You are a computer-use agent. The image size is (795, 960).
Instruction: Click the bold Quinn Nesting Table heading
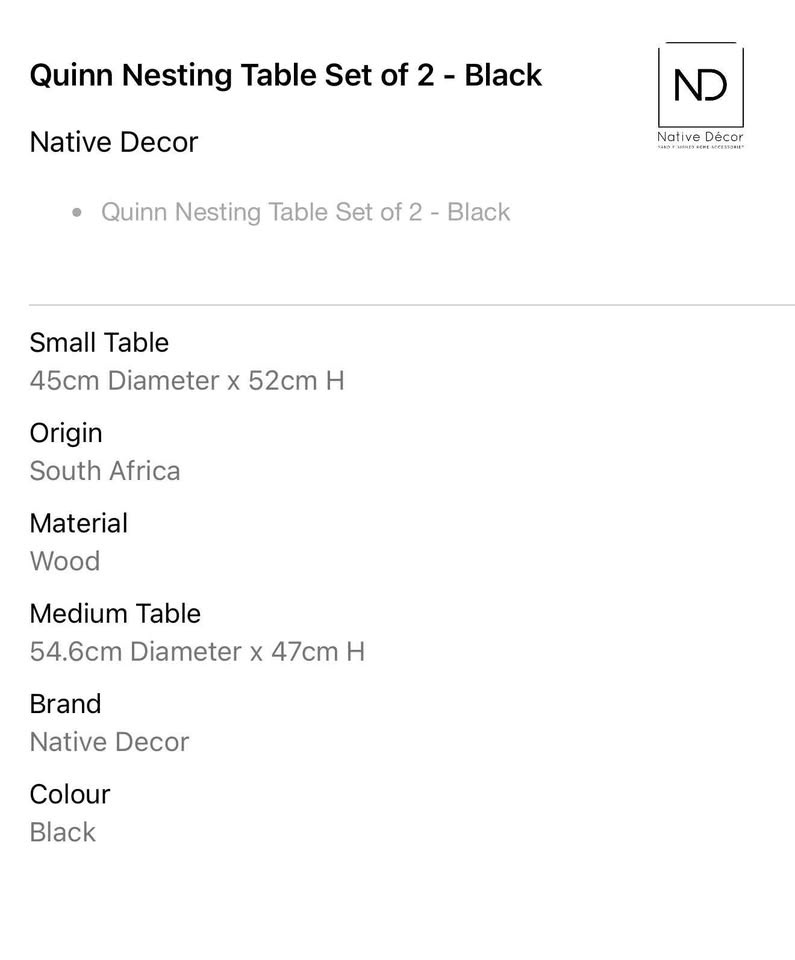[x=286, y=75]
